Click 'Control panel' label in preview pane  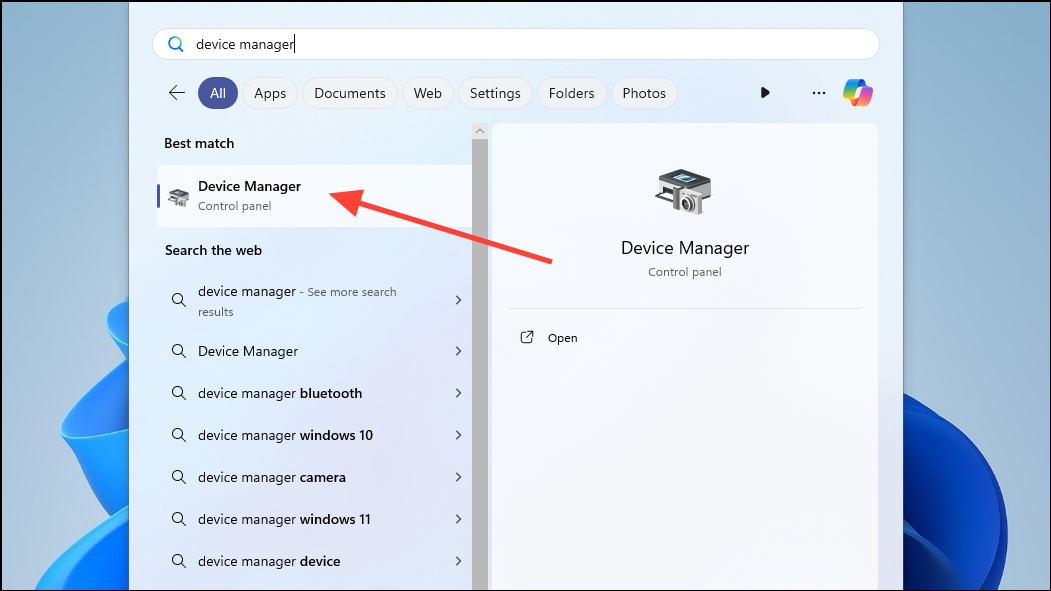click(684, 272)
